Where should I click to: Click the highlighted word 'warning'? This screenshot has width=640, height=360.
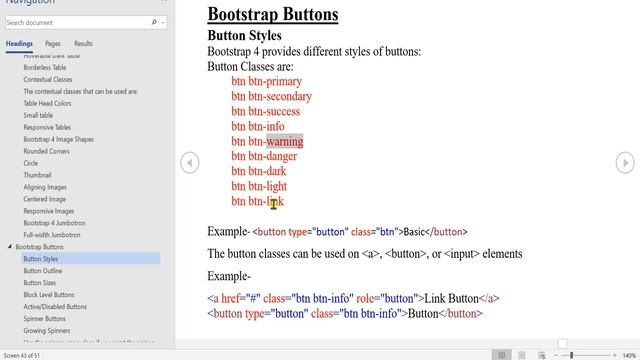(x=285, y=141)
